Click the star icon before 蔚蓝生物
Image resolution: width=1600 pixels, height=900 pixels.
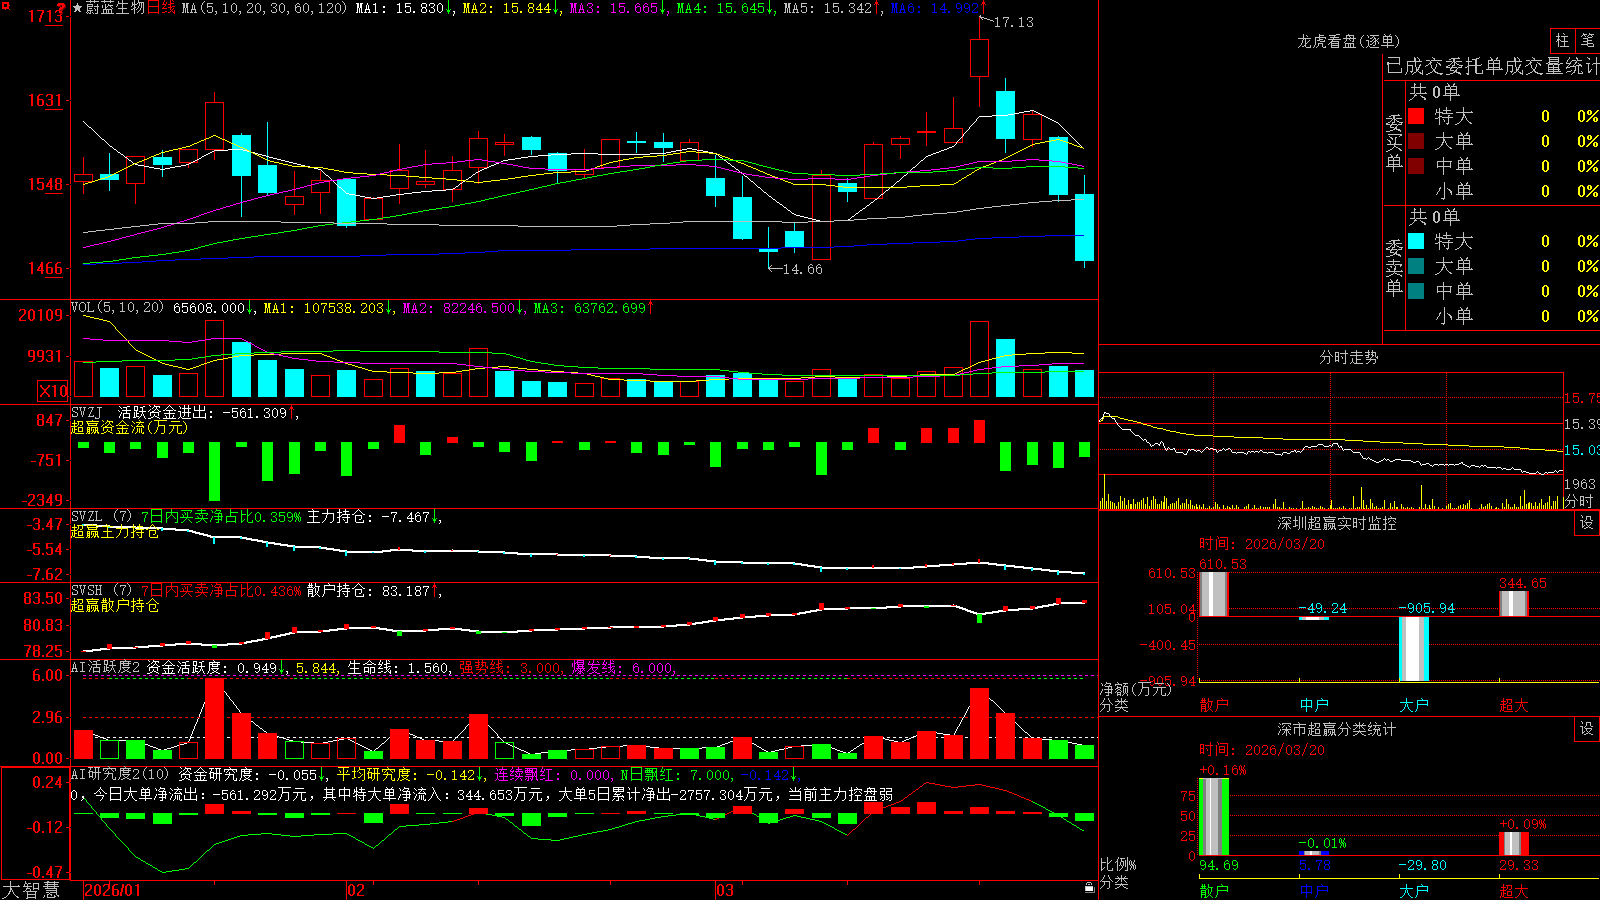click(x=78, y=8)
